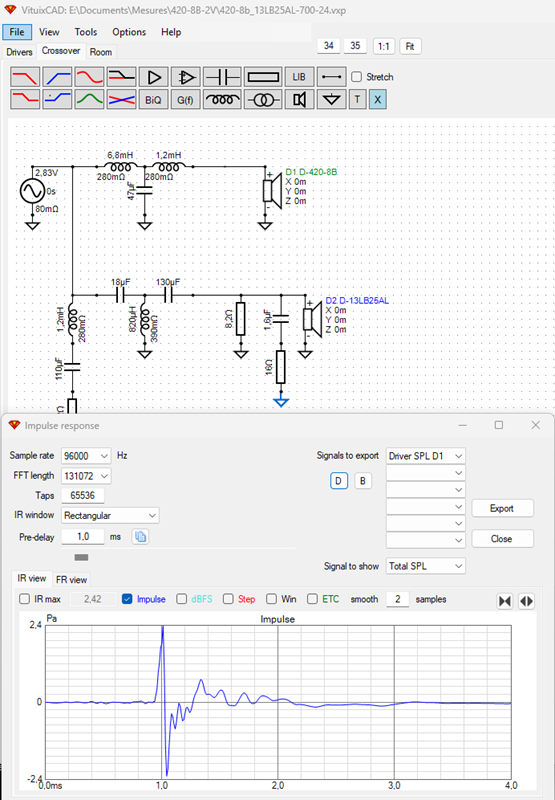The image size is (555, 800).
Task: Open the Driver SPL D1 export dropdown
Action: pos(425,456)
